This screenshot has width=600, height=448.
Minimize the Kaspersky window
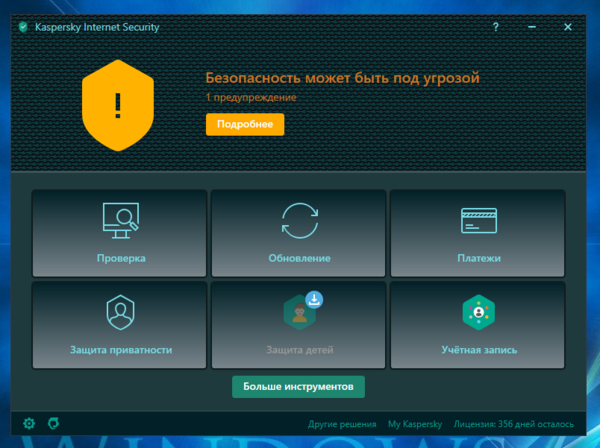(x=532, y=27)
